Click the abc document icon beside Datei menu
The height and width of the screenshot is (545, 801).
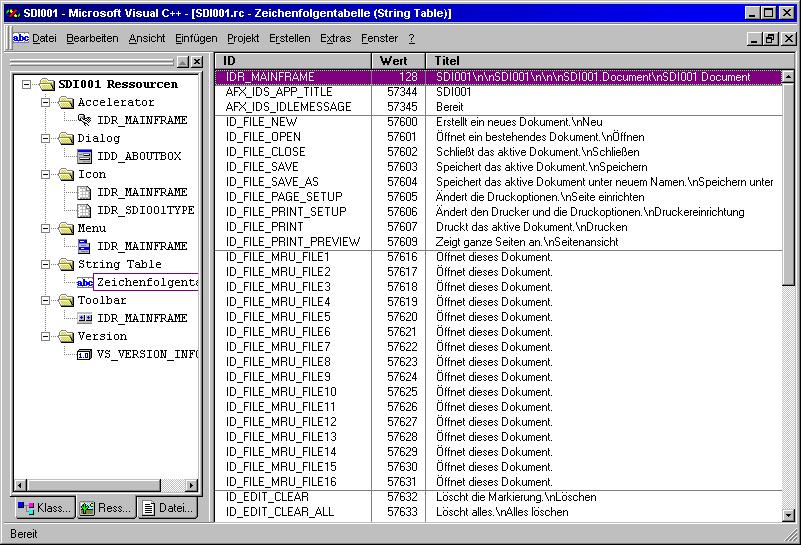click(x=20, y=38)
